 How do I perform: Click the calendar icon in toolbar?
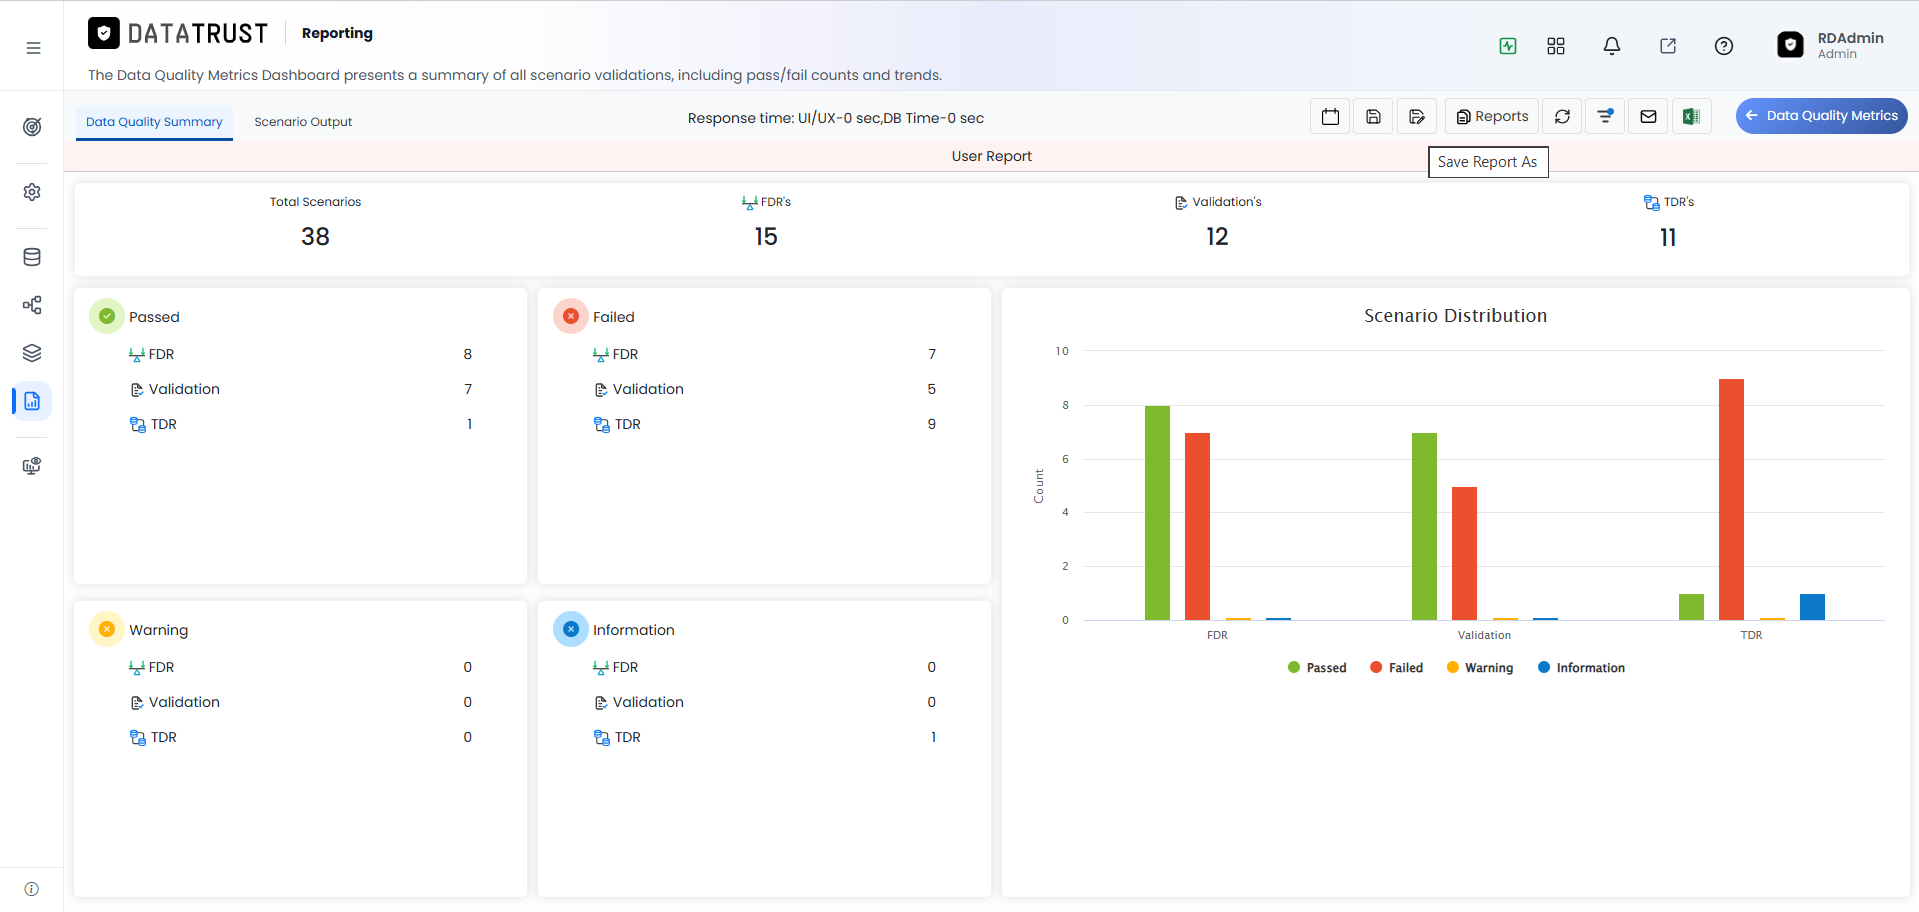pyautogui.click(x=1330, y=117)
